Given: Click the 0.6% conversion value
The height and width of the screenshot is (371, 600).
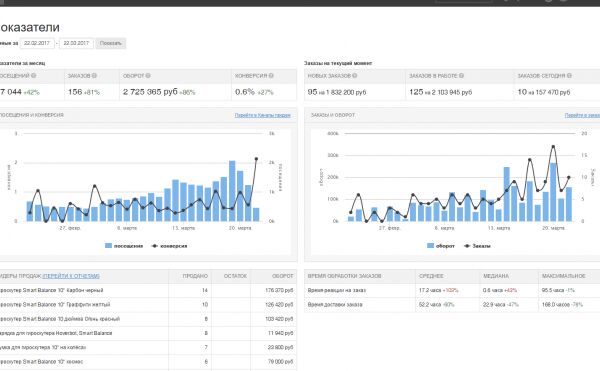Looking at the screenshot, I should click(245, 92).
